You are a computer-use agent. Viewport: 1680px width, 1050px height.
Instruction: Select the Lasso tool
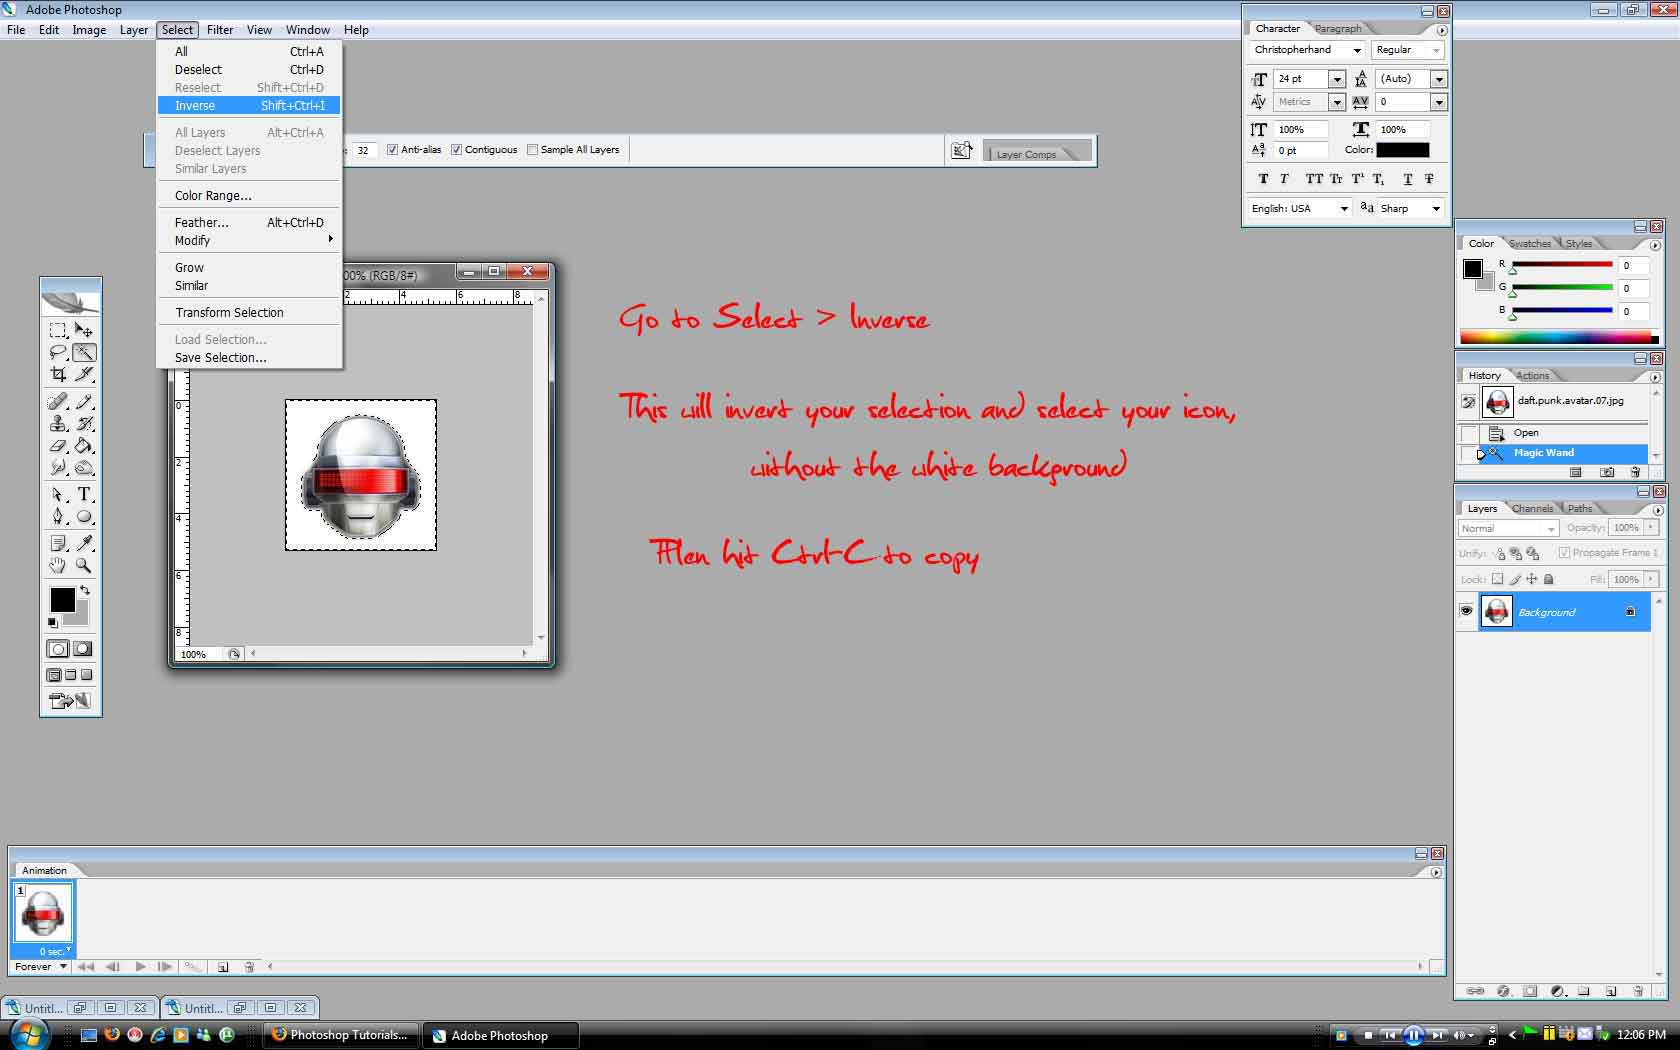(x=58, y=352)
